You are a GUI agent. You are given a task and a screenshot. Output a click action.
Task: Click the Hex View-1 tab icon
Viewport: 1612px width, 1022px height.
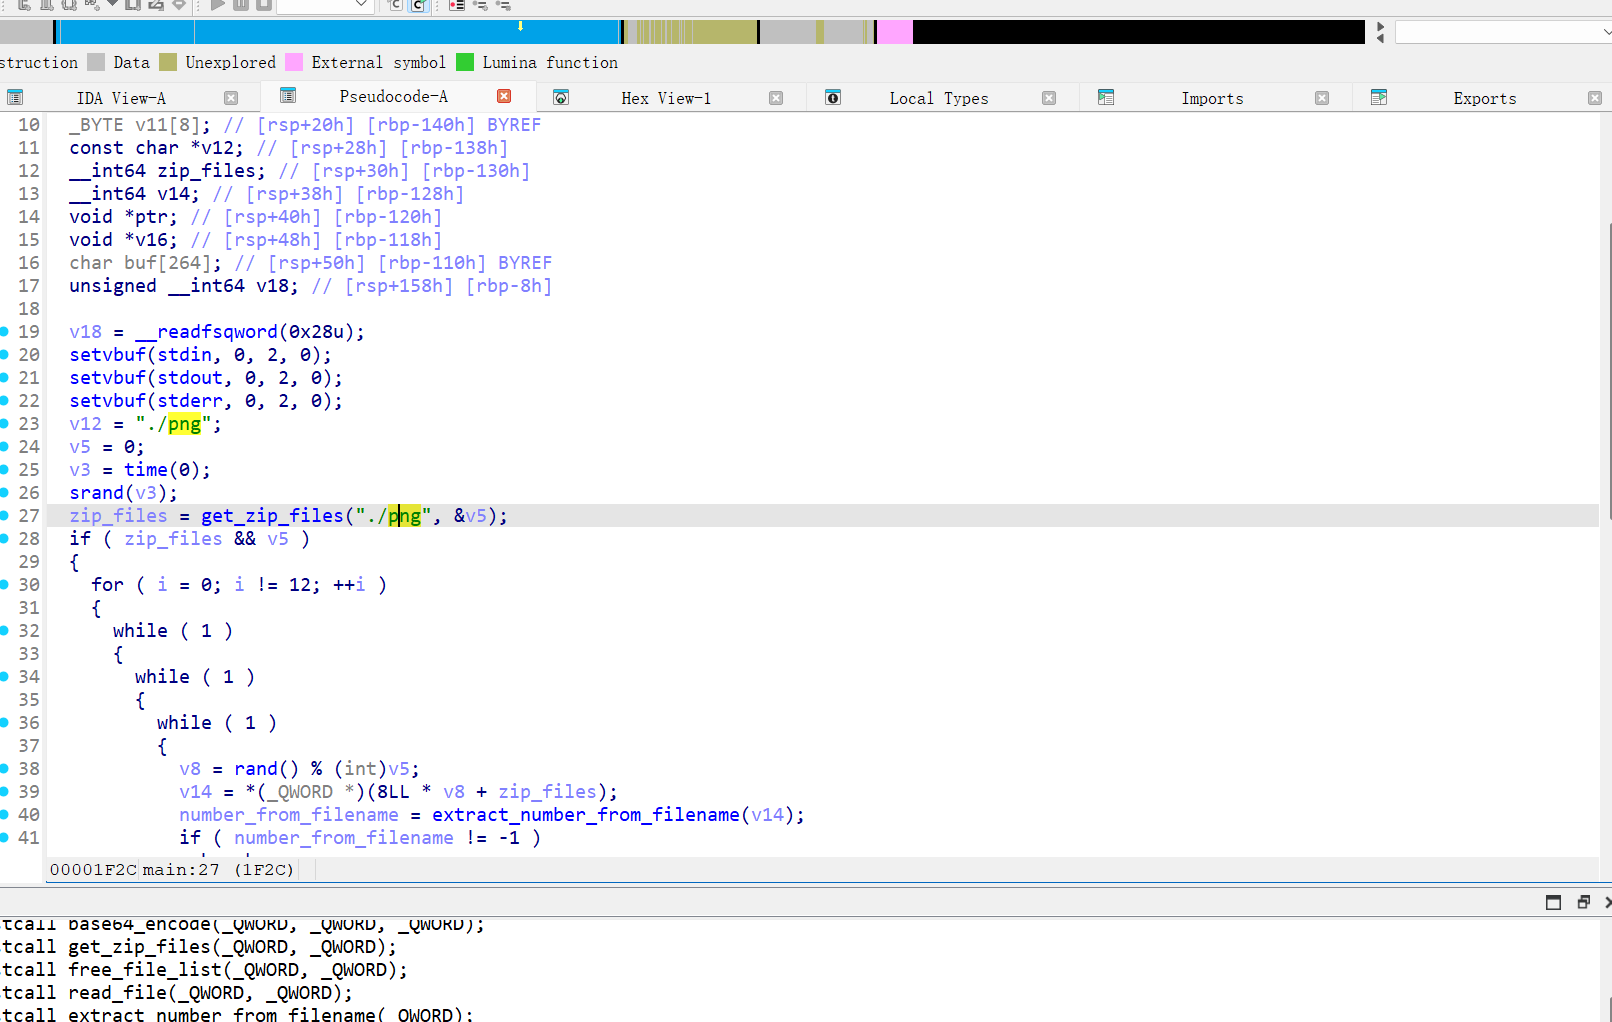561,97
